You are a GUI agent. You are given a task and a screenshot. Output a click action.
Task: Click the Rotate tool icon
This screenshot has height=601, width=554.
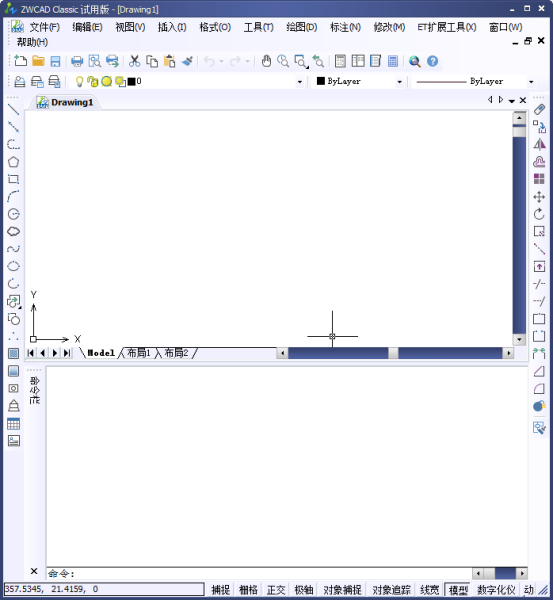tap(539, 214)
